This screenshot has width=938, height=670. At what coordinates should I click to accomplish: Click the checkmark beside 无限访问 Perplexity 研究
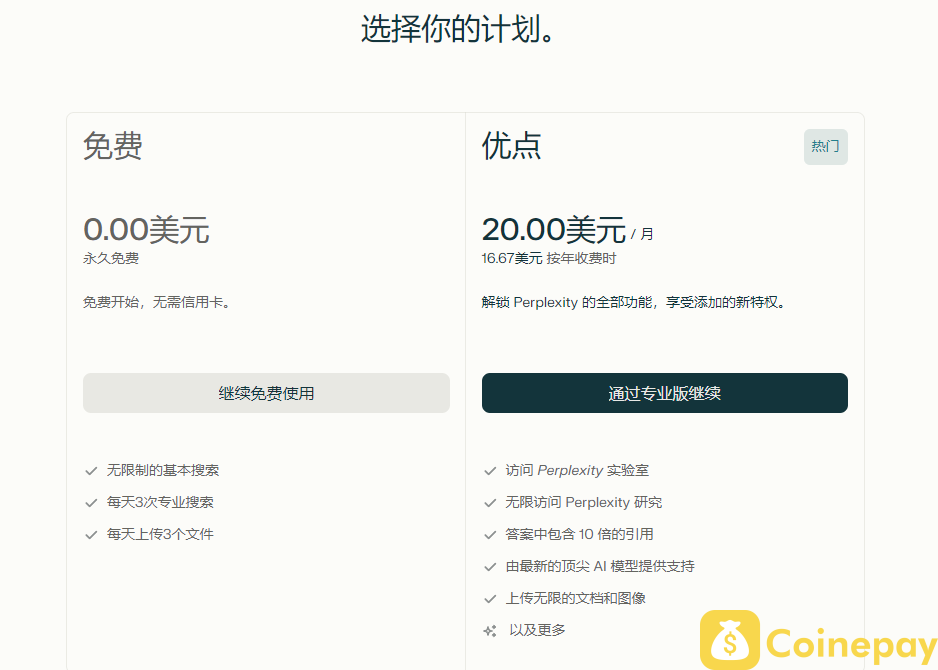[490, 502]
